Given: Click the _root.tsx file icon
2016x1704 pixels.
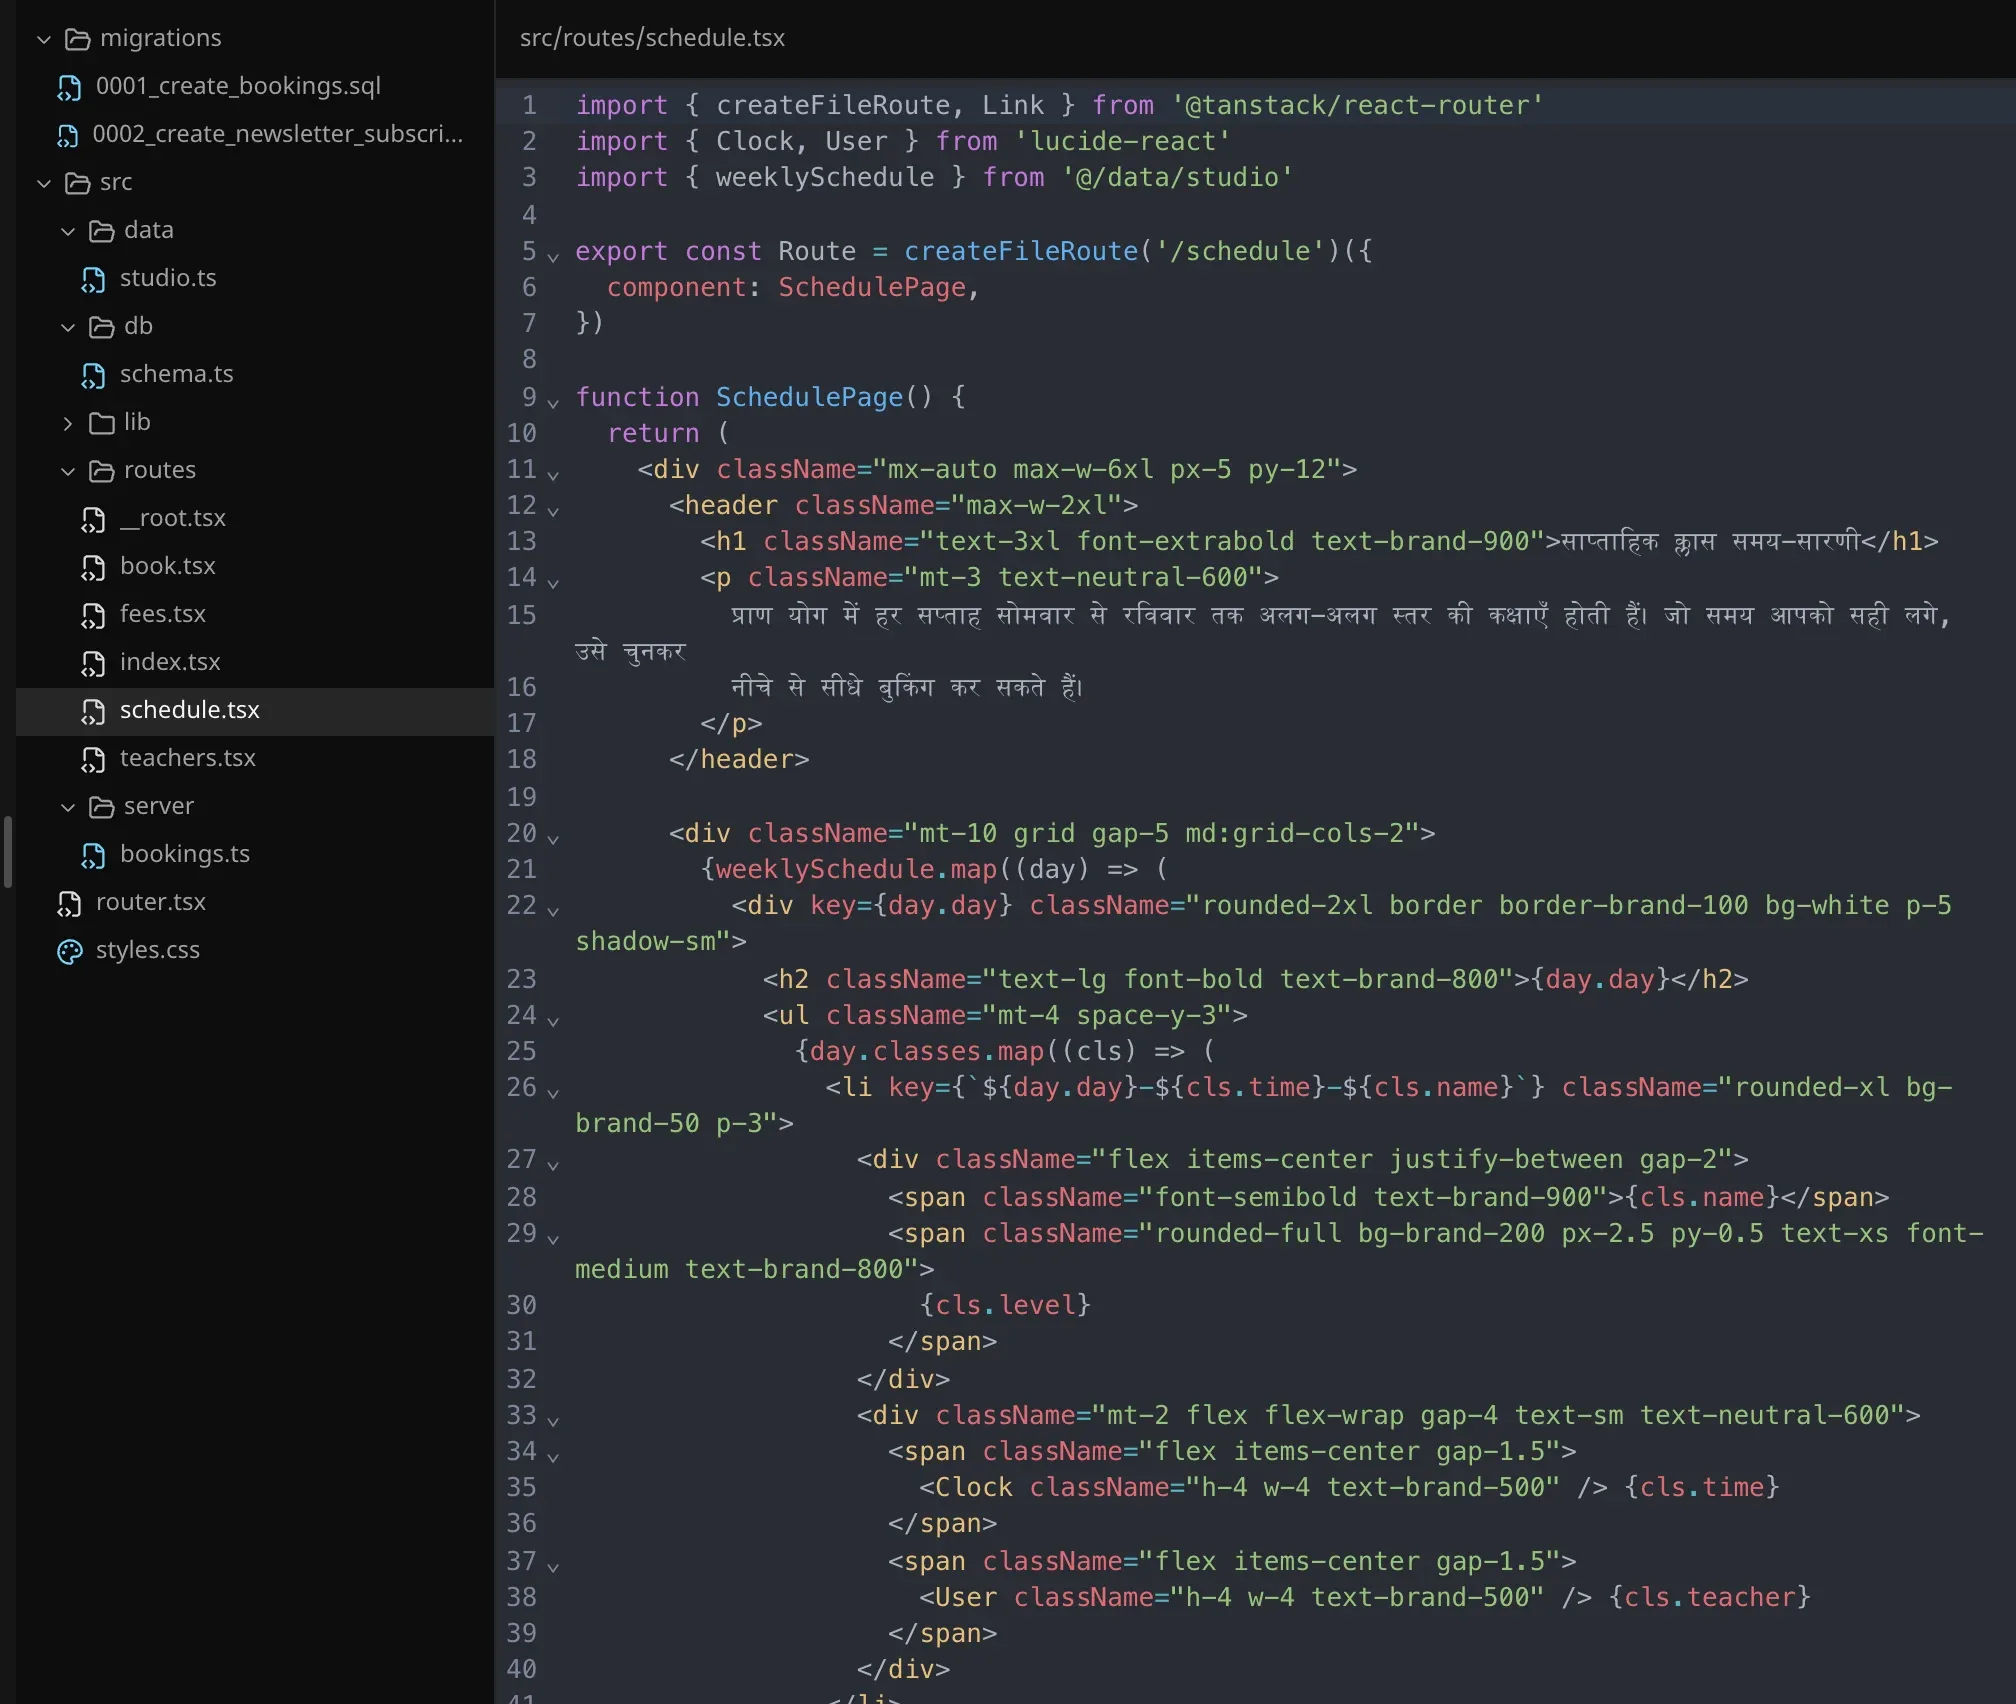Looking at the screenshot, I should click(93, 519).
